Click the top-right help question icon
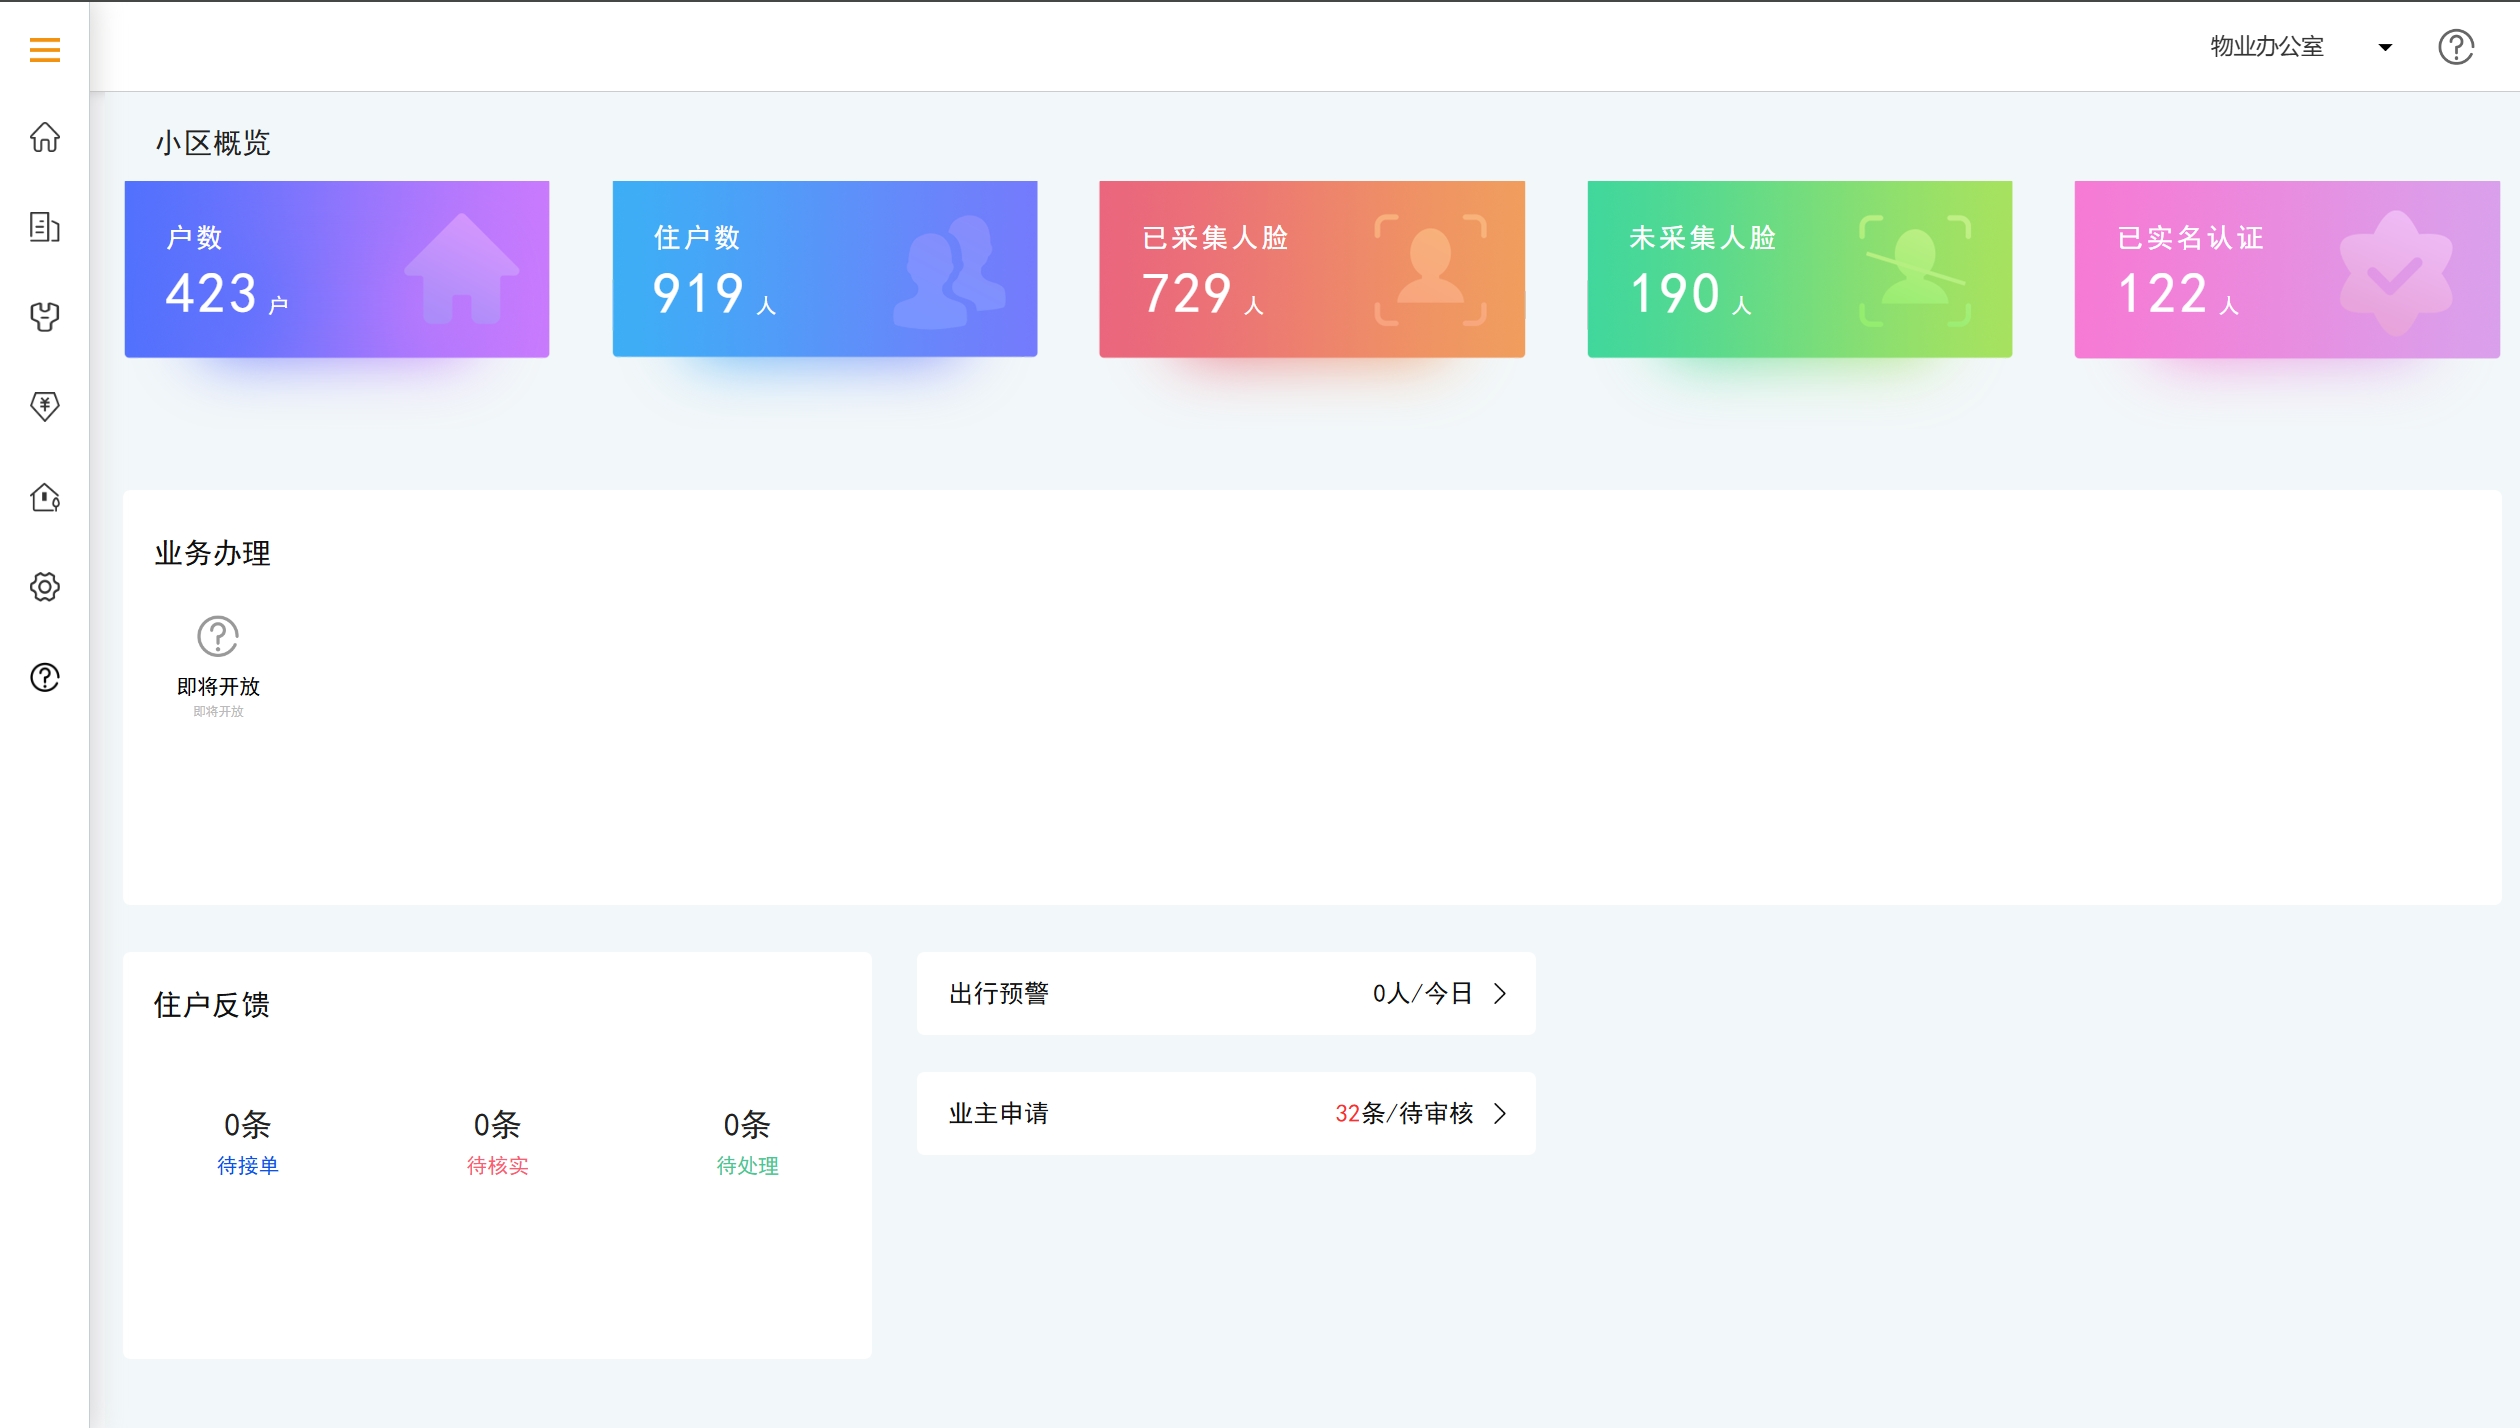Viewport: 2520px width, 1428px height. 2456,47
